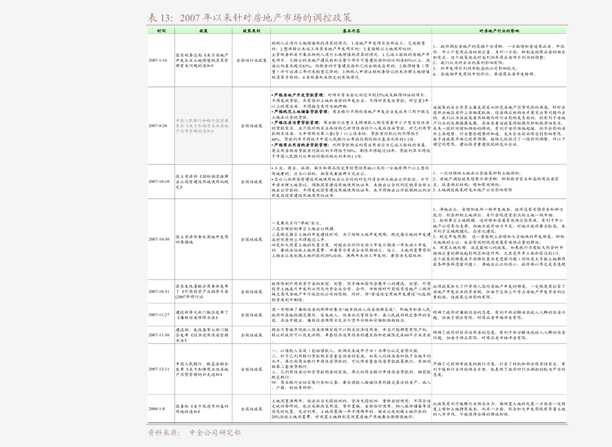Click the 2007-10-30 date cell
Viewport: 612px width, 447px height.
tap(159, 239)
